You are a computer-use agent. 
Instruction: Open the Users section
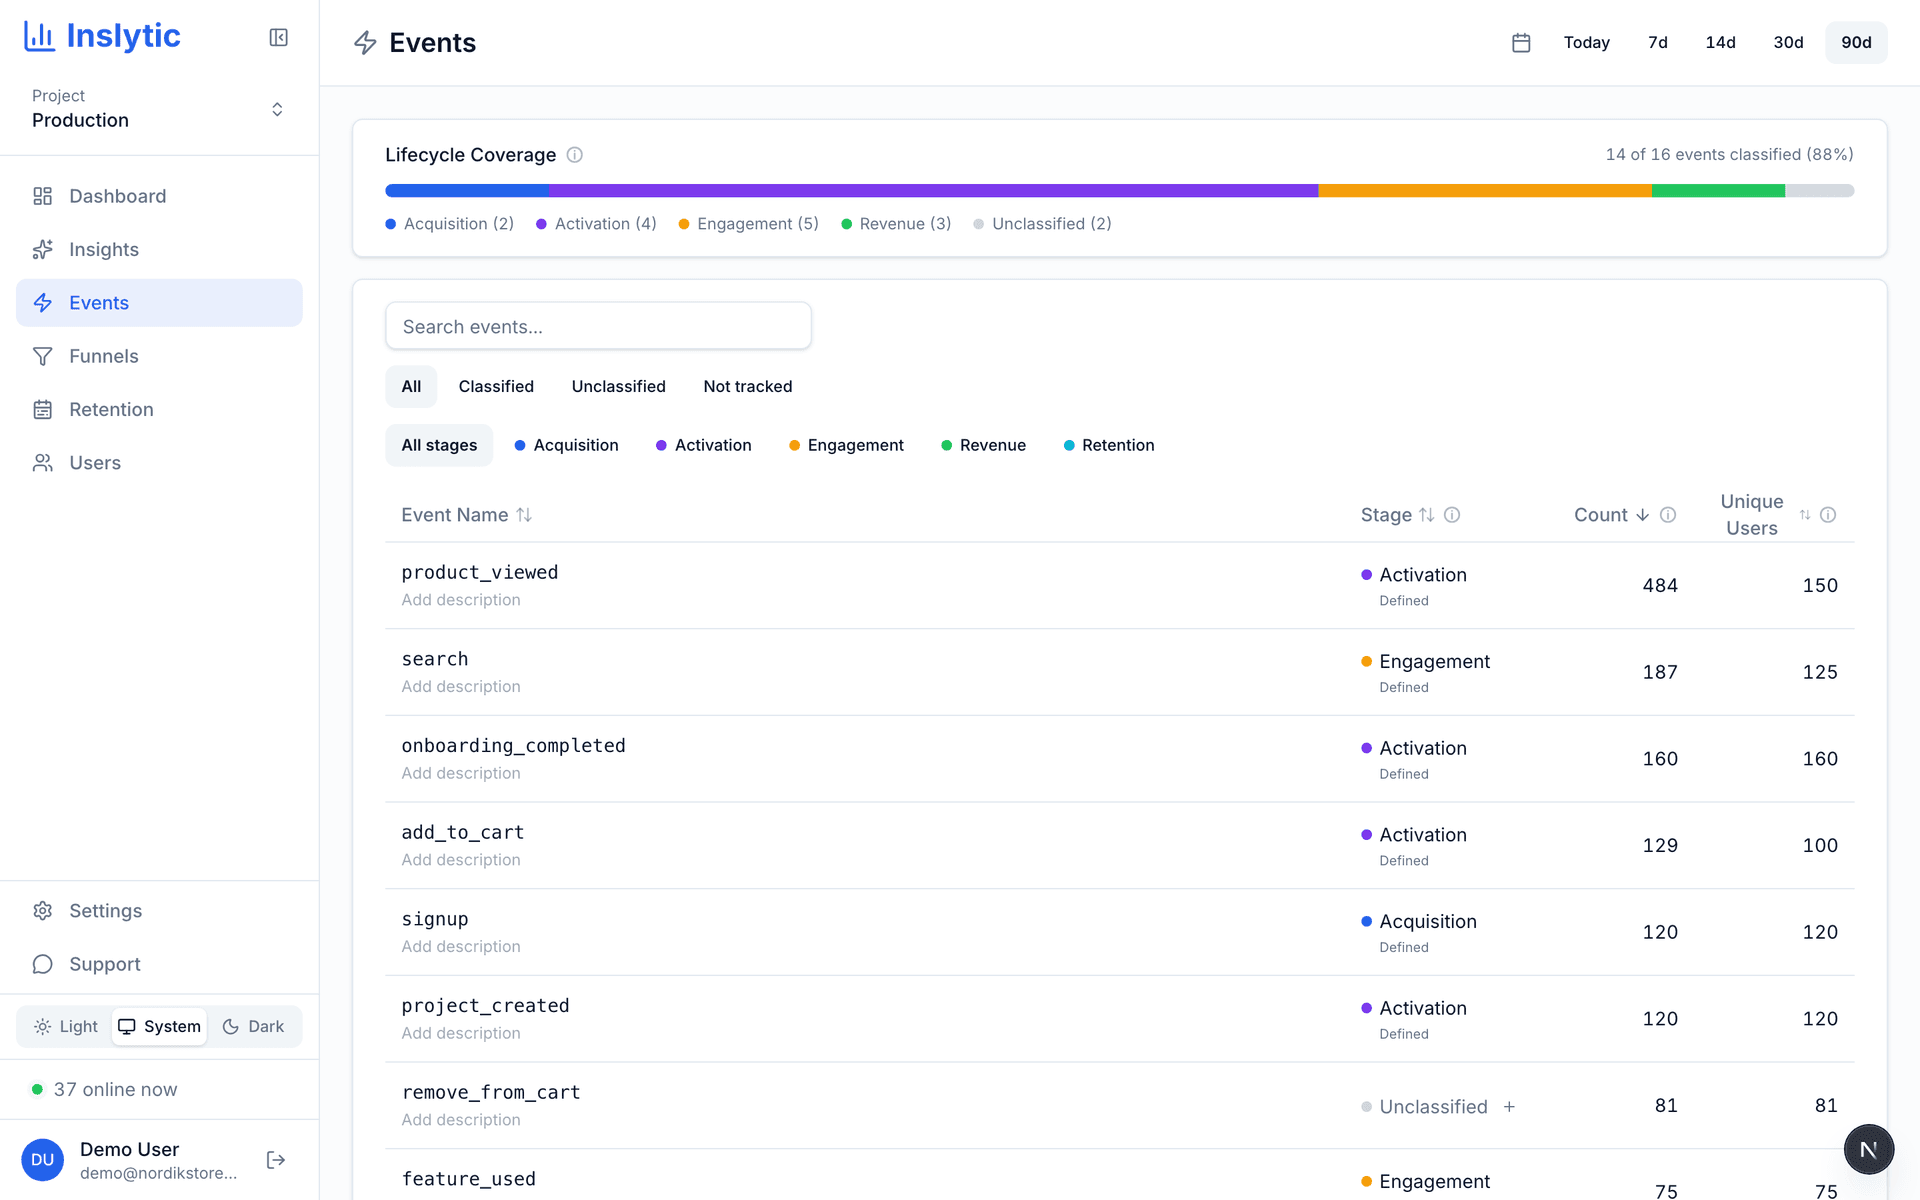(94, 462)
